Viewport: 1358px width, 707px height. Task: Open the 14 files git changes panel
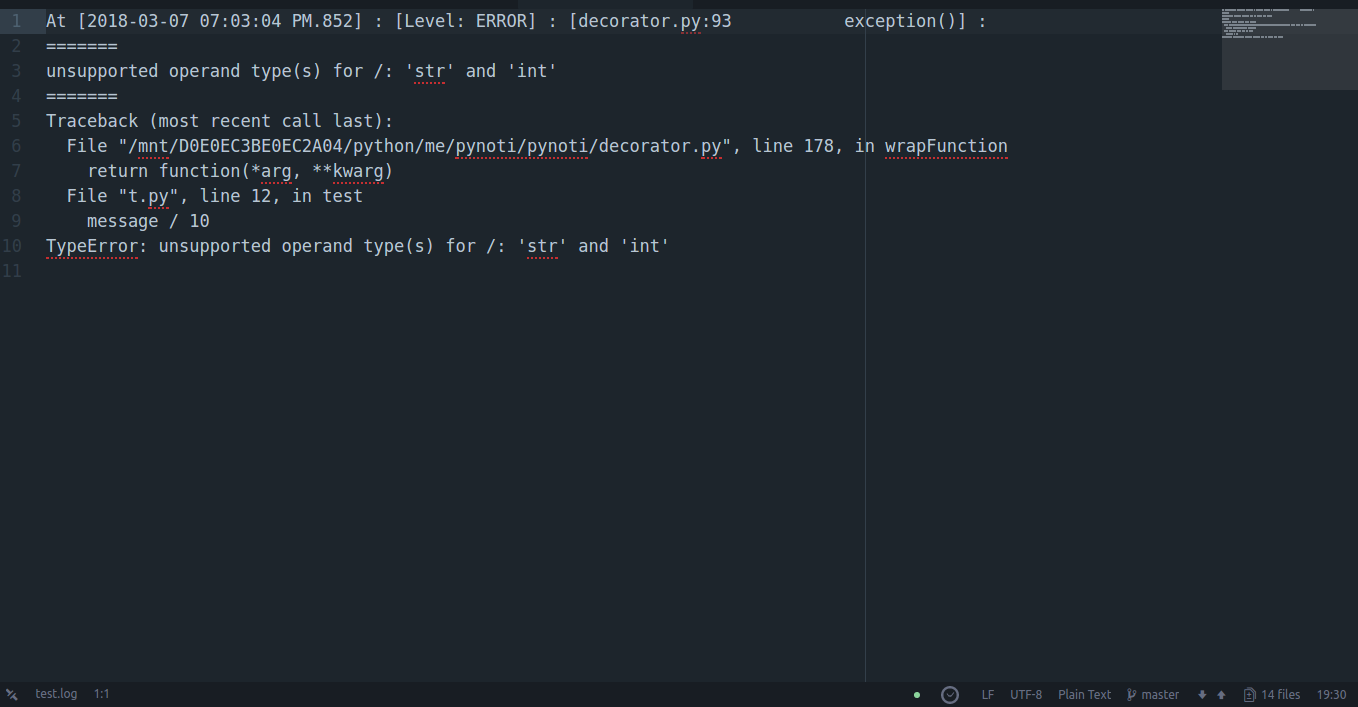(1272, 695)
